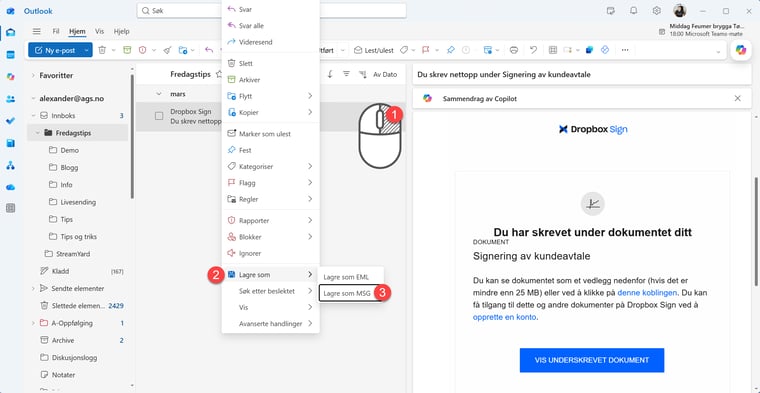Open the Calendar module in sidebar
Viewport: 760px width, 393px height.
point(10,54)
